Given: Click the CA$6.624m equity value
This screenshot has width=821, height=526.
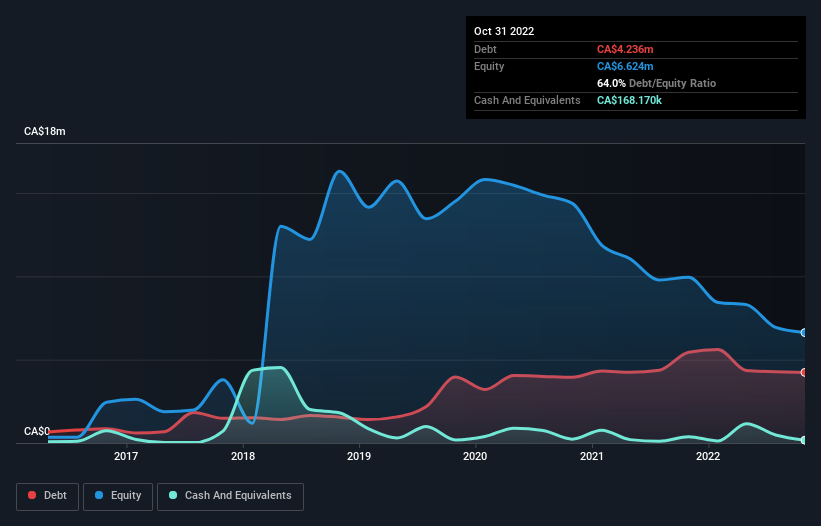Looking at the screenshot, I should (x=625, y=66).
